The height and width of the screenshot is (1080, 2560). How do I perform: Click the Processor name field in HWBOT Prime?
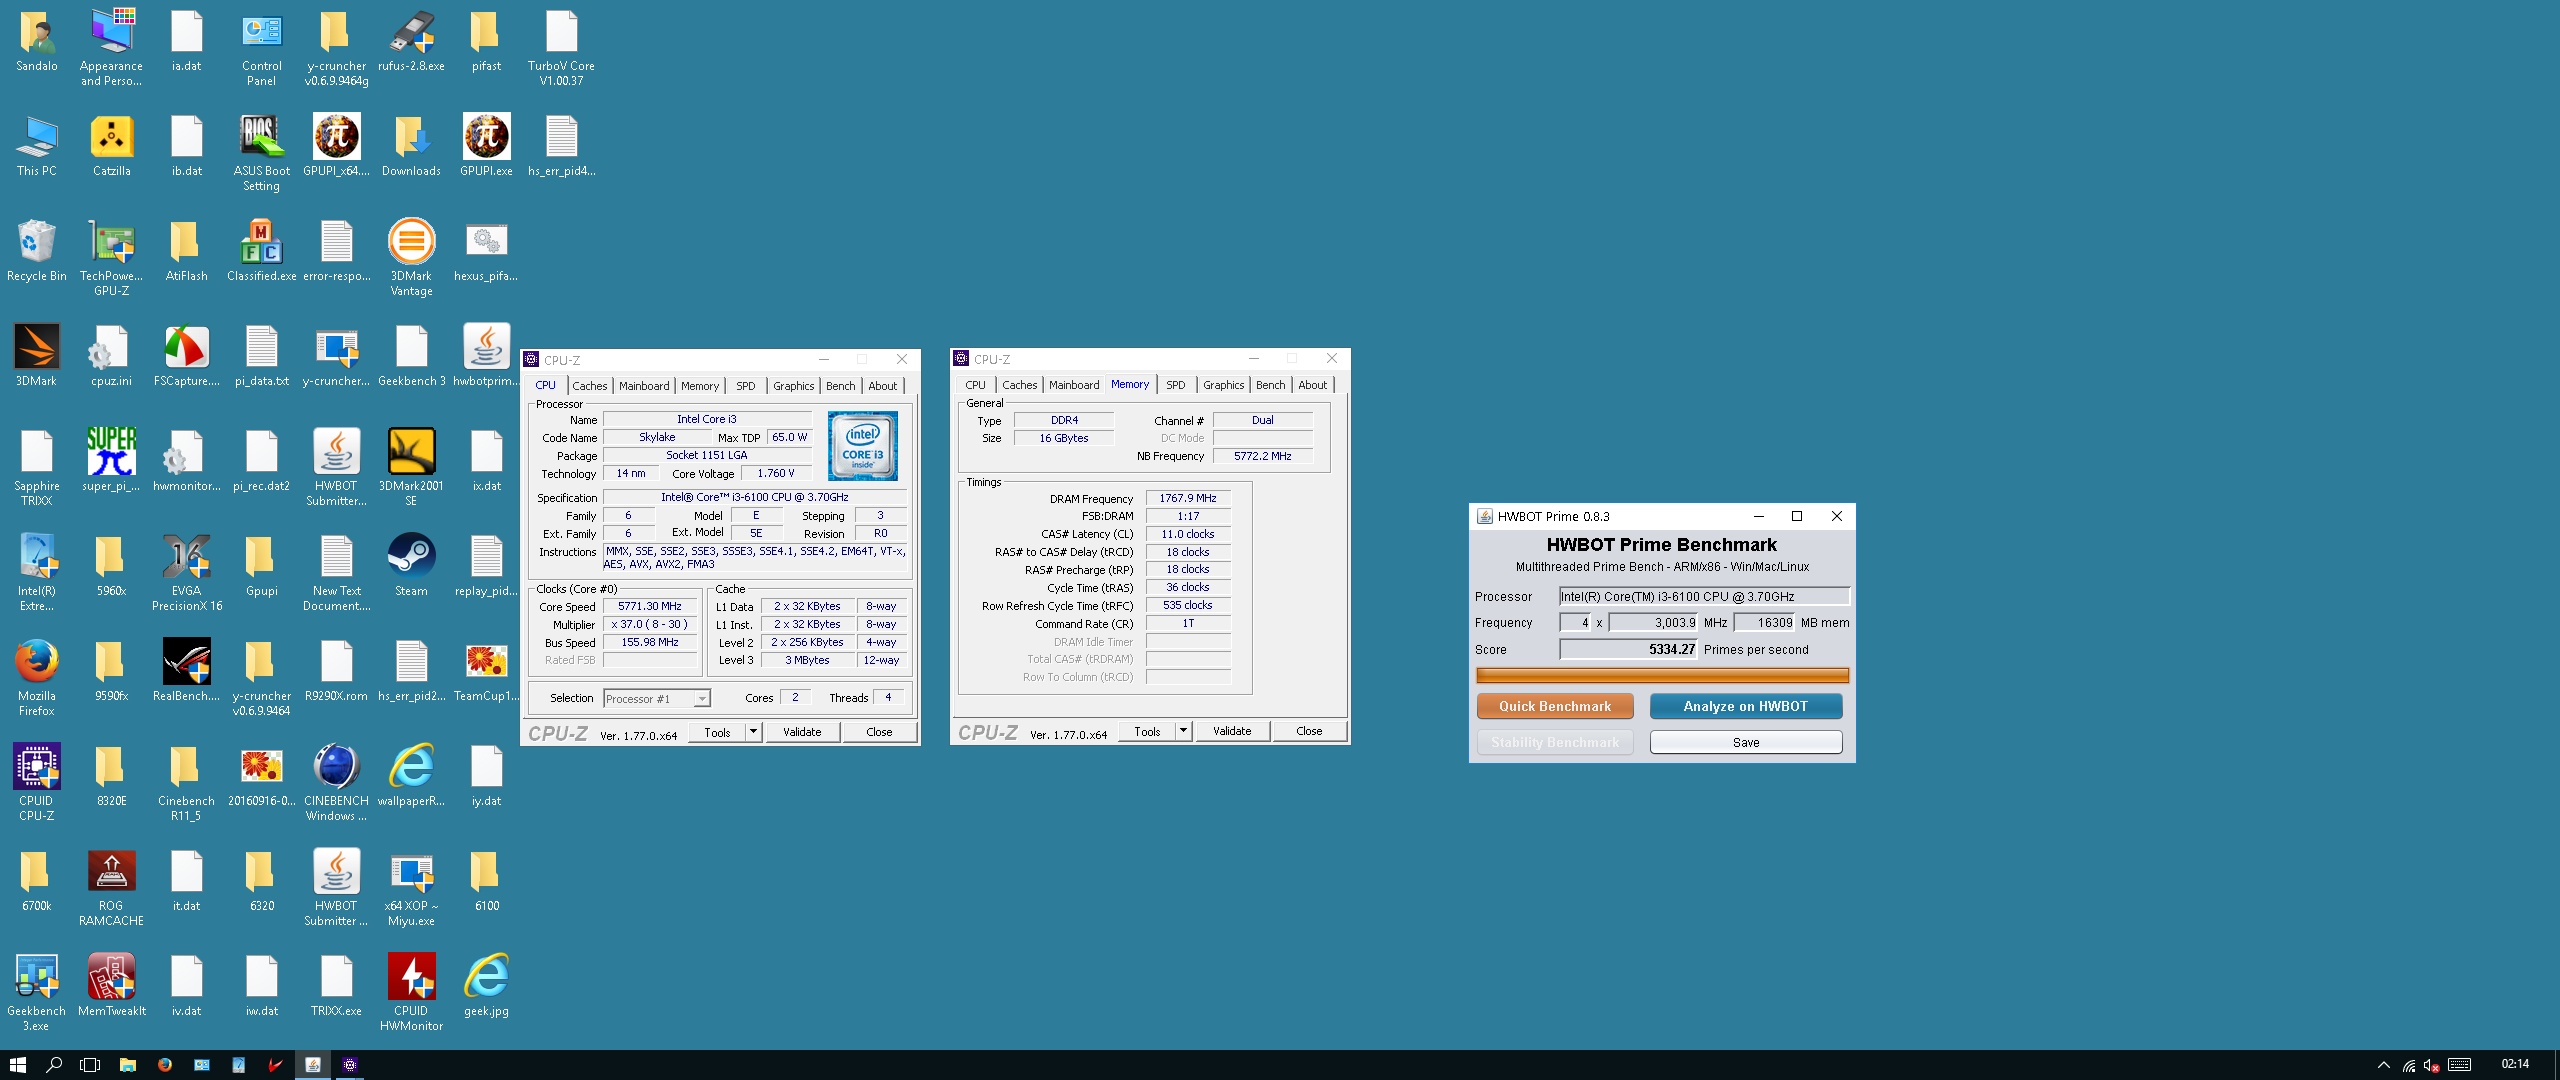click(1704, 596)
